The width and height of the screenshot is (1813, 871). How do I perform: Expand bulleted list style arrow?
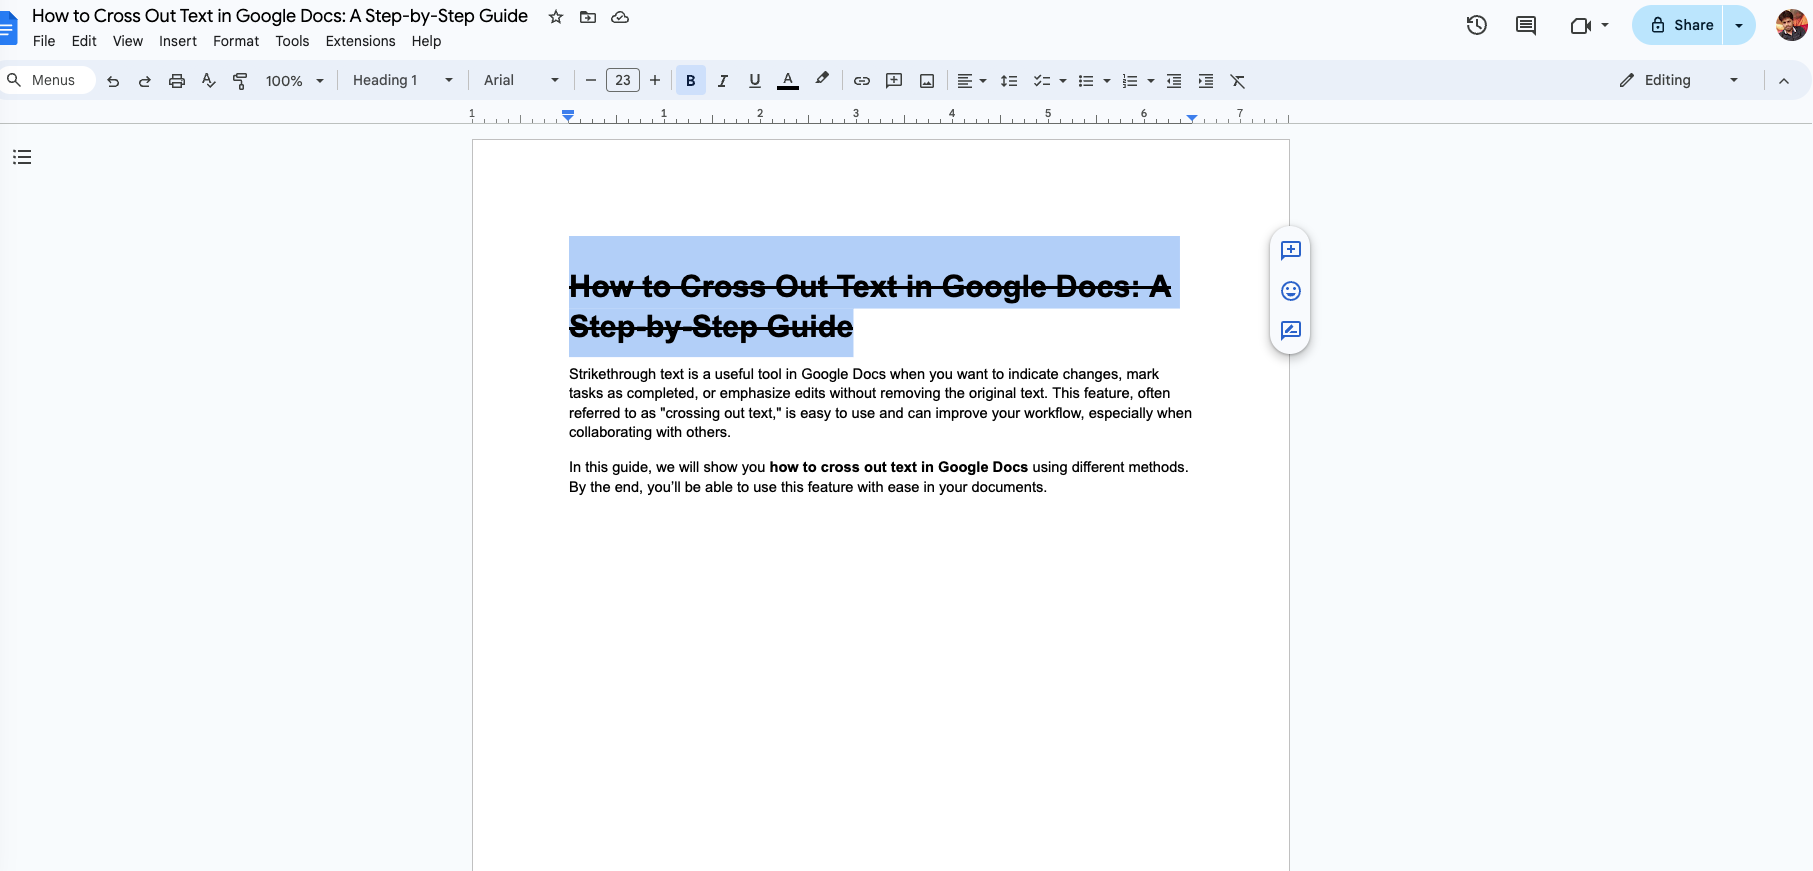click(x=1107, y=81)
